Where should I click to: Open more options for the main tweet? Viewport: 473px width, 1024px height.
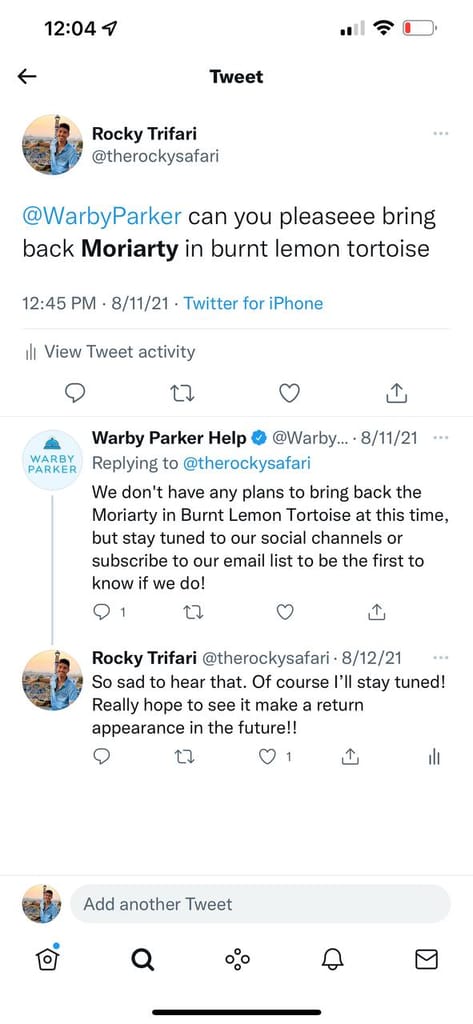click(441, 134)
